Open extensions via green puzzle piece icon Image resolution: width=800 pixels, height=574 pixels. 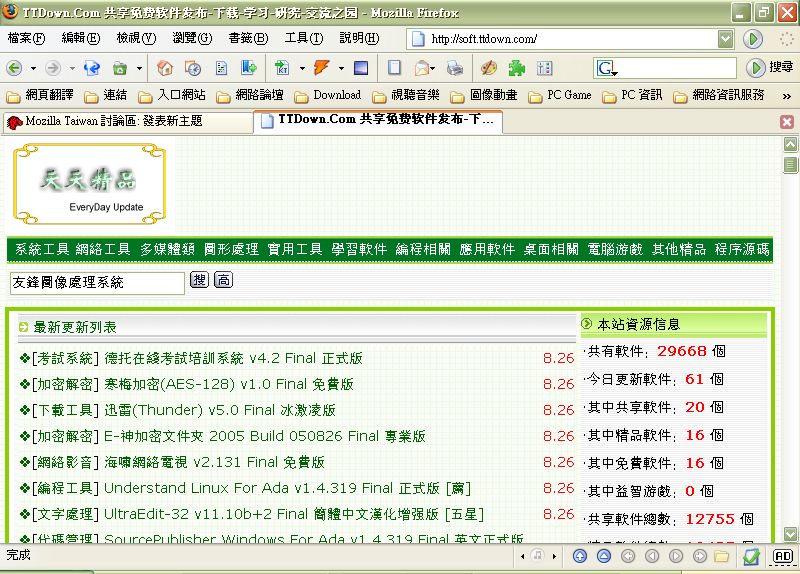click(x=516, y=68)
